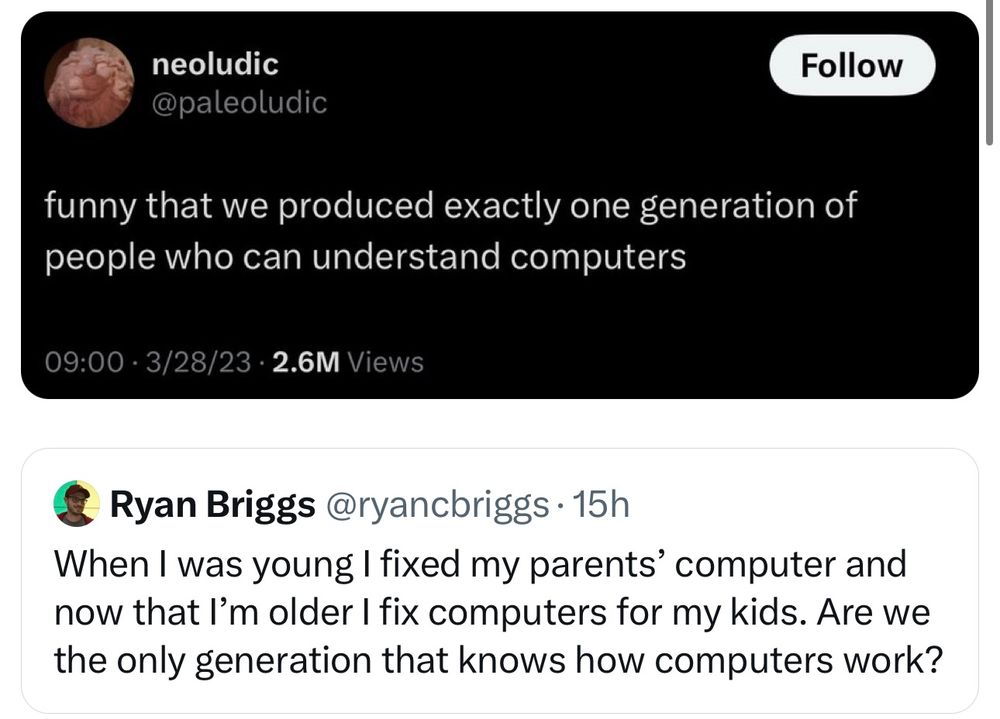This screenshot has width=1000, height=719.
Task: Visit the @paleoludic handle
Action: point(239,102)
